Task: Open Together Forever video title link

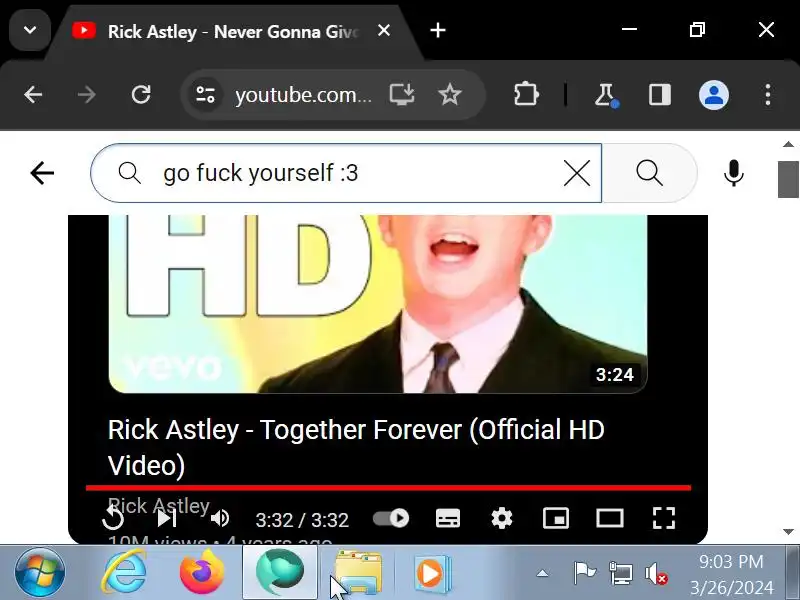Action: pyautogui.click(x=356, y=447)
